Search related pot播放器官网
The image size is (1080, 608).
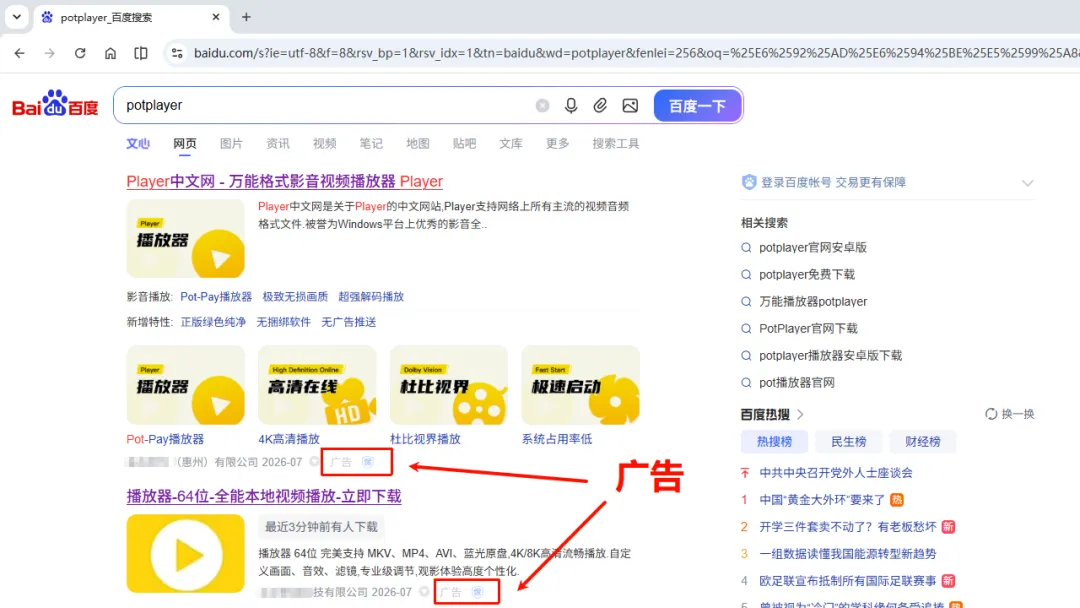tap(796, 382)
